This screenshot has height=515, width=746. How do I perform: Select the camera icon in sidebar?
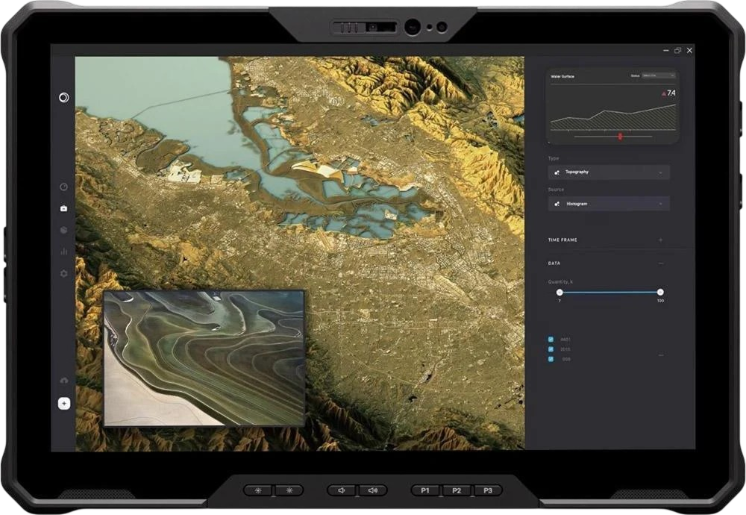[64, 208]
